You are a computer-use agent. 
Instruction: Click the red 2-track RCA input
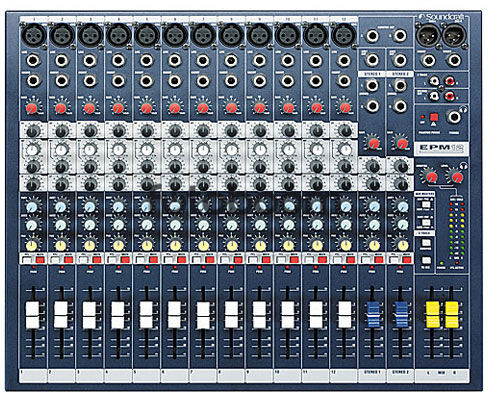point(450,80)
